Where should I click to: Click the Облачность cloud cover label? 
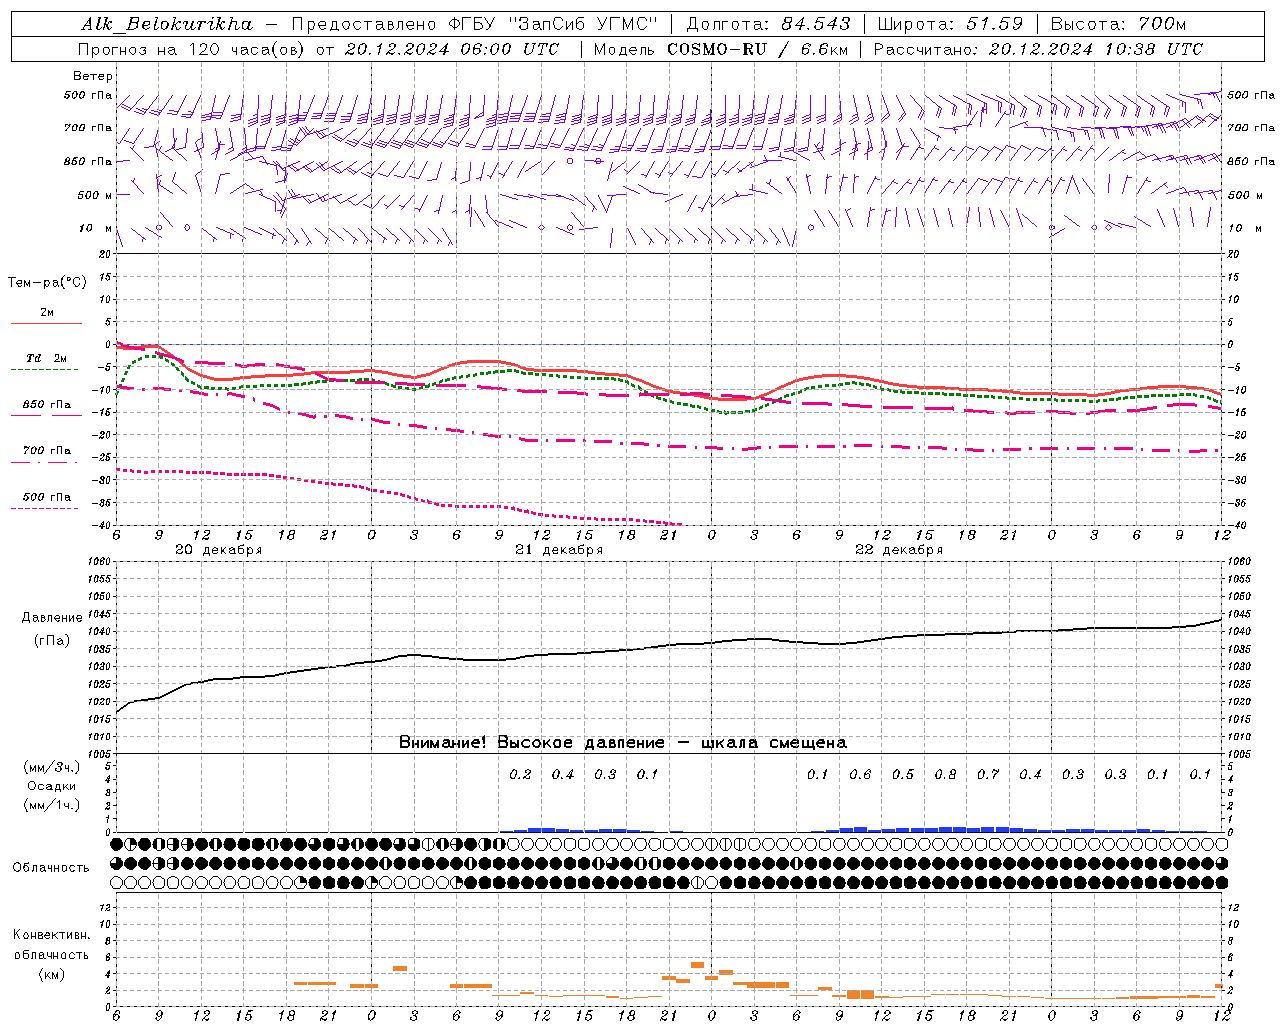(51, 868)
